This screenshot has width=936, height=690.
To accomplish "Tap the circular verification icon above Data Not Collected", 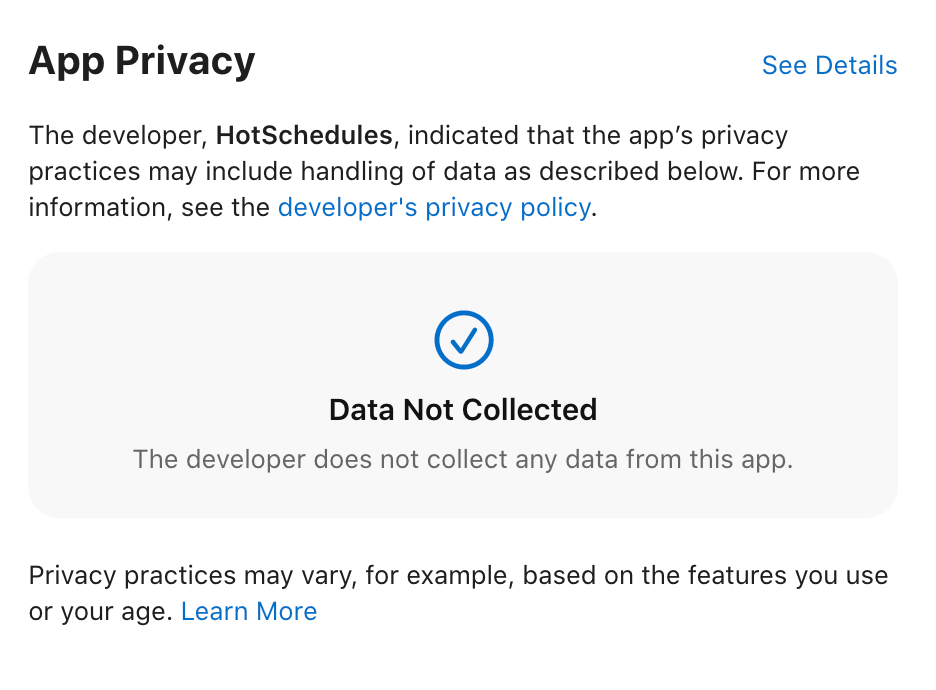I will click(x=463, y=339).
